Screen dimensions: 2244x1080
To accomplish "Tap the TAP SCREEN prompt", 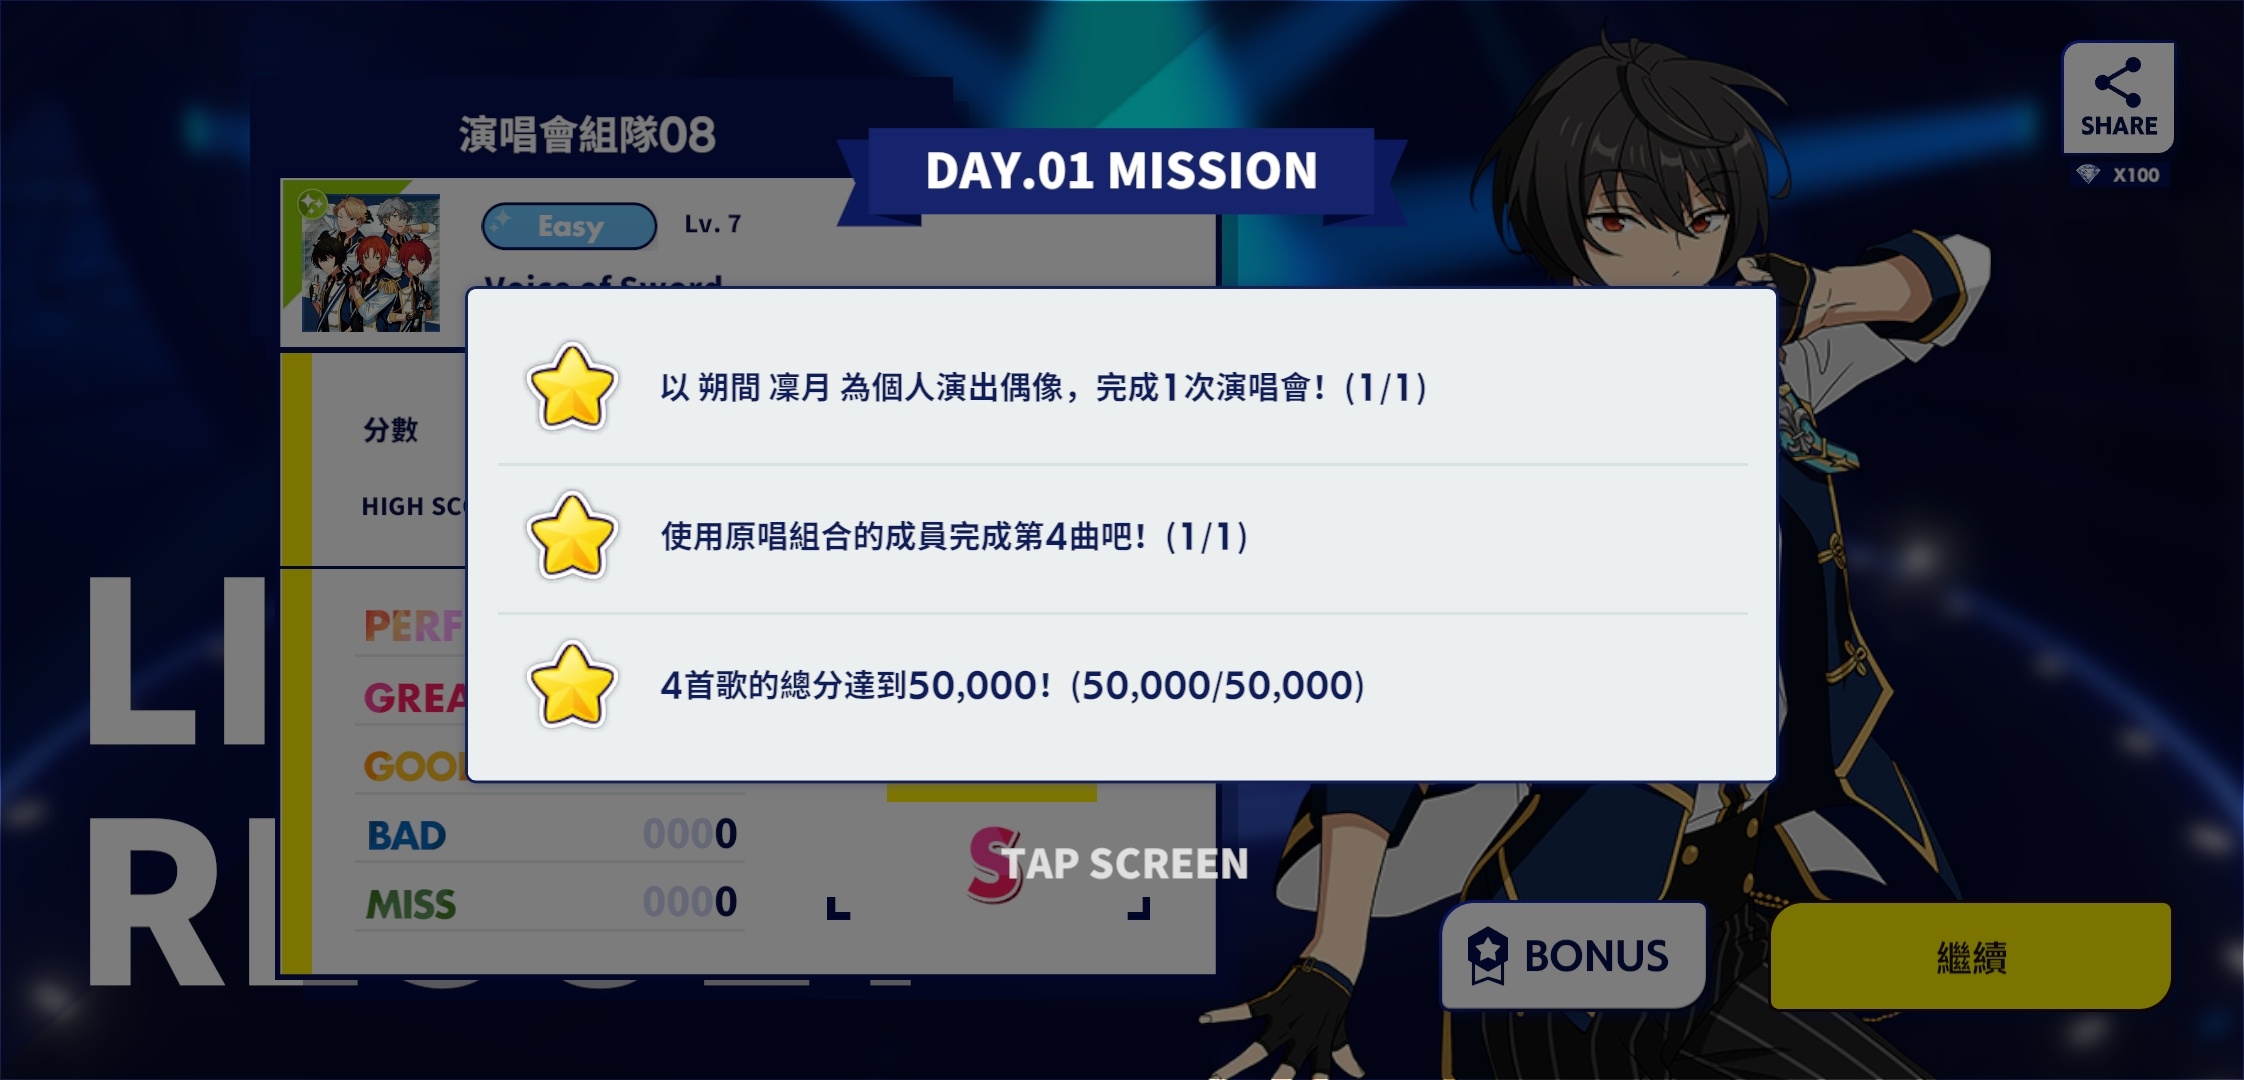I will pyautogui.click(x=1125, y=864).
